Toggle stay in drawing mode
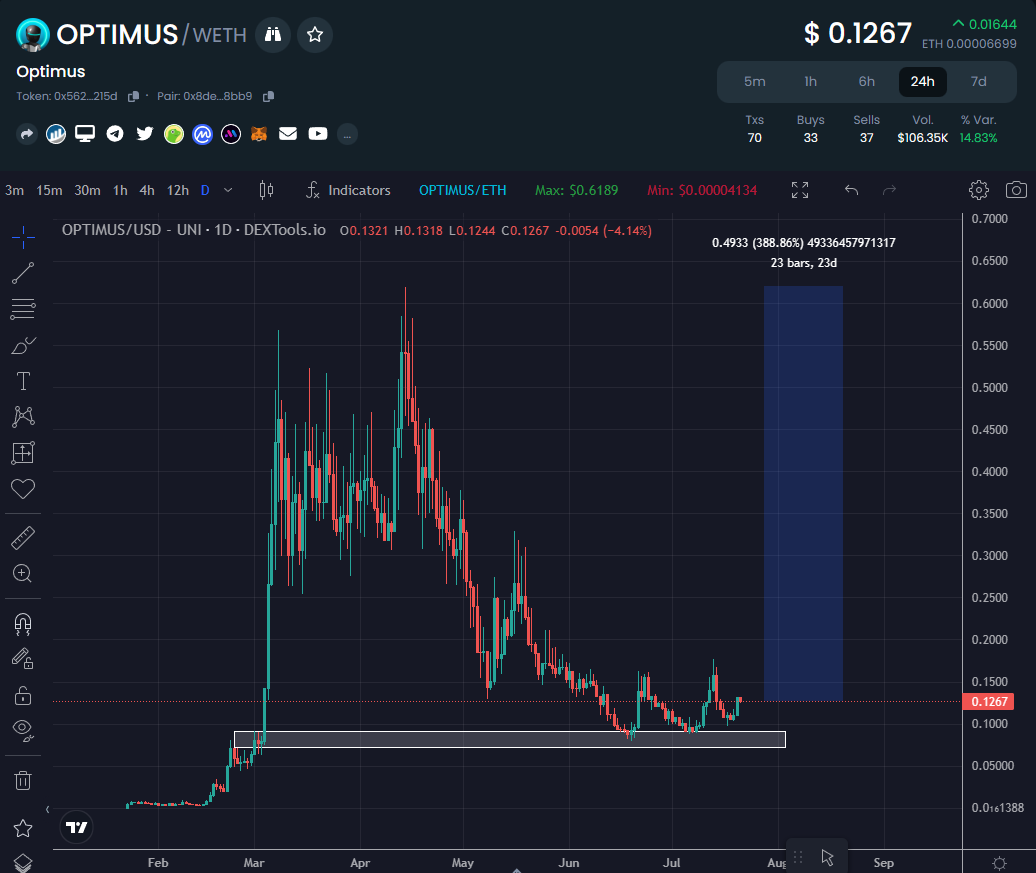 (x=23, y=658)
